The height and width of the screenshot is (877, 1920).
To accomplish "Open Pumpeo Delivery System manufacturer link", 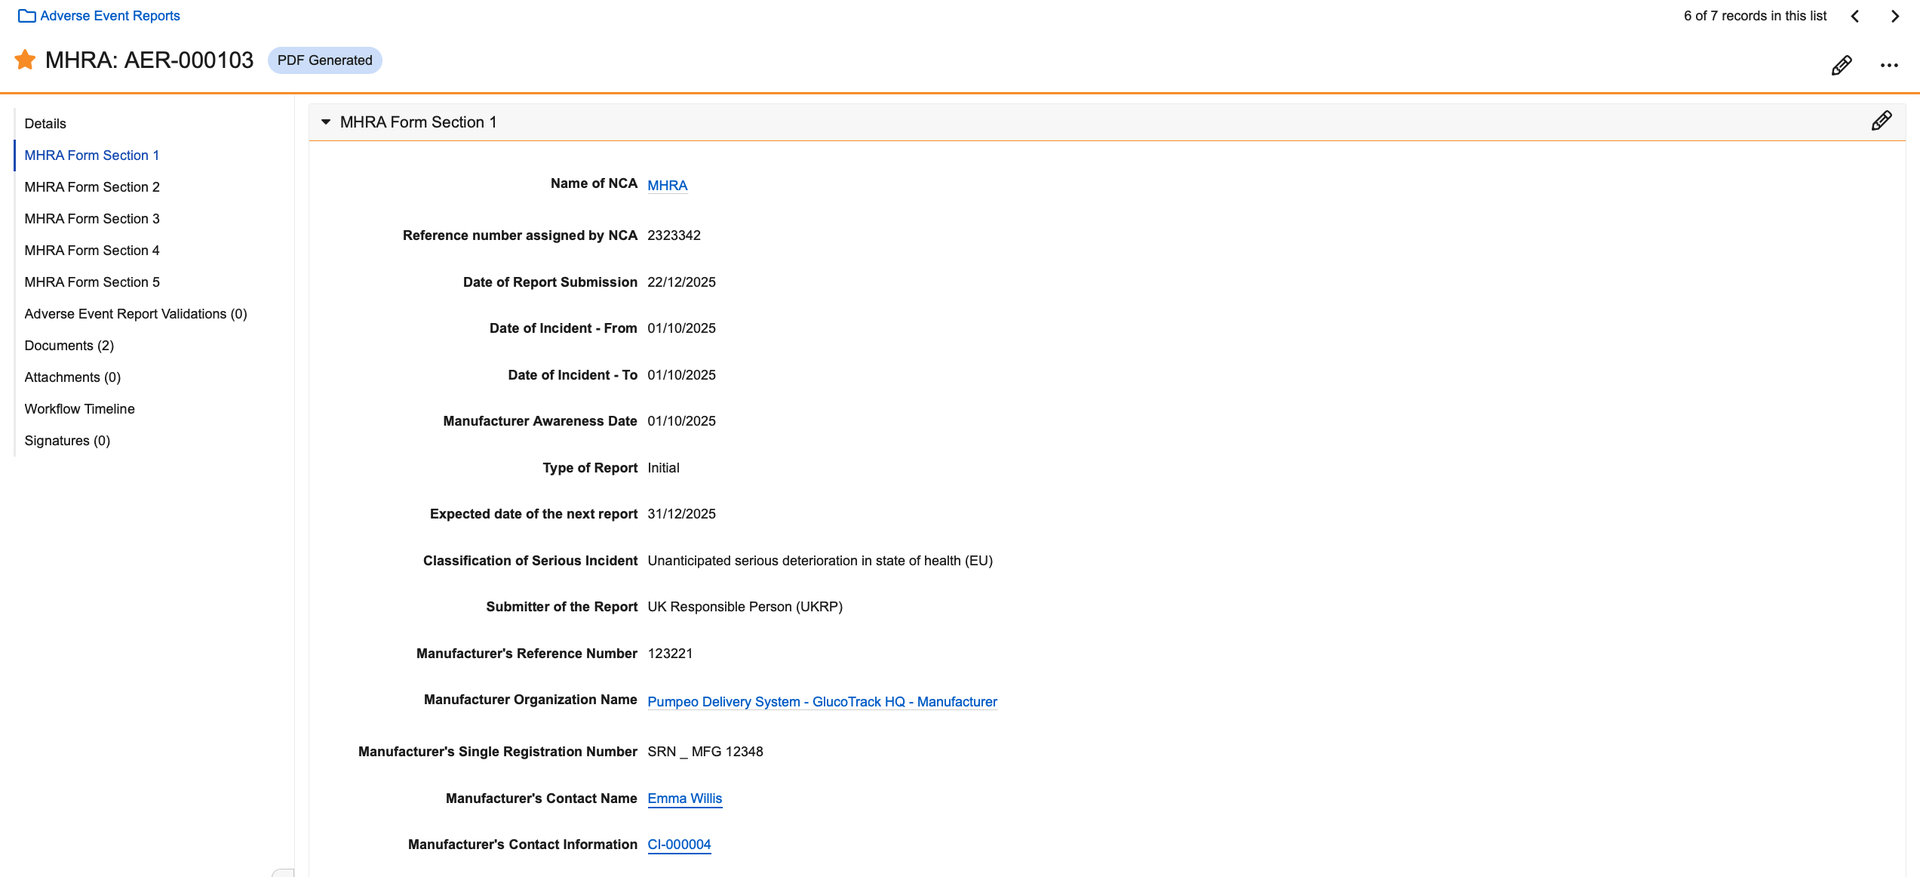I will [822, 702].
